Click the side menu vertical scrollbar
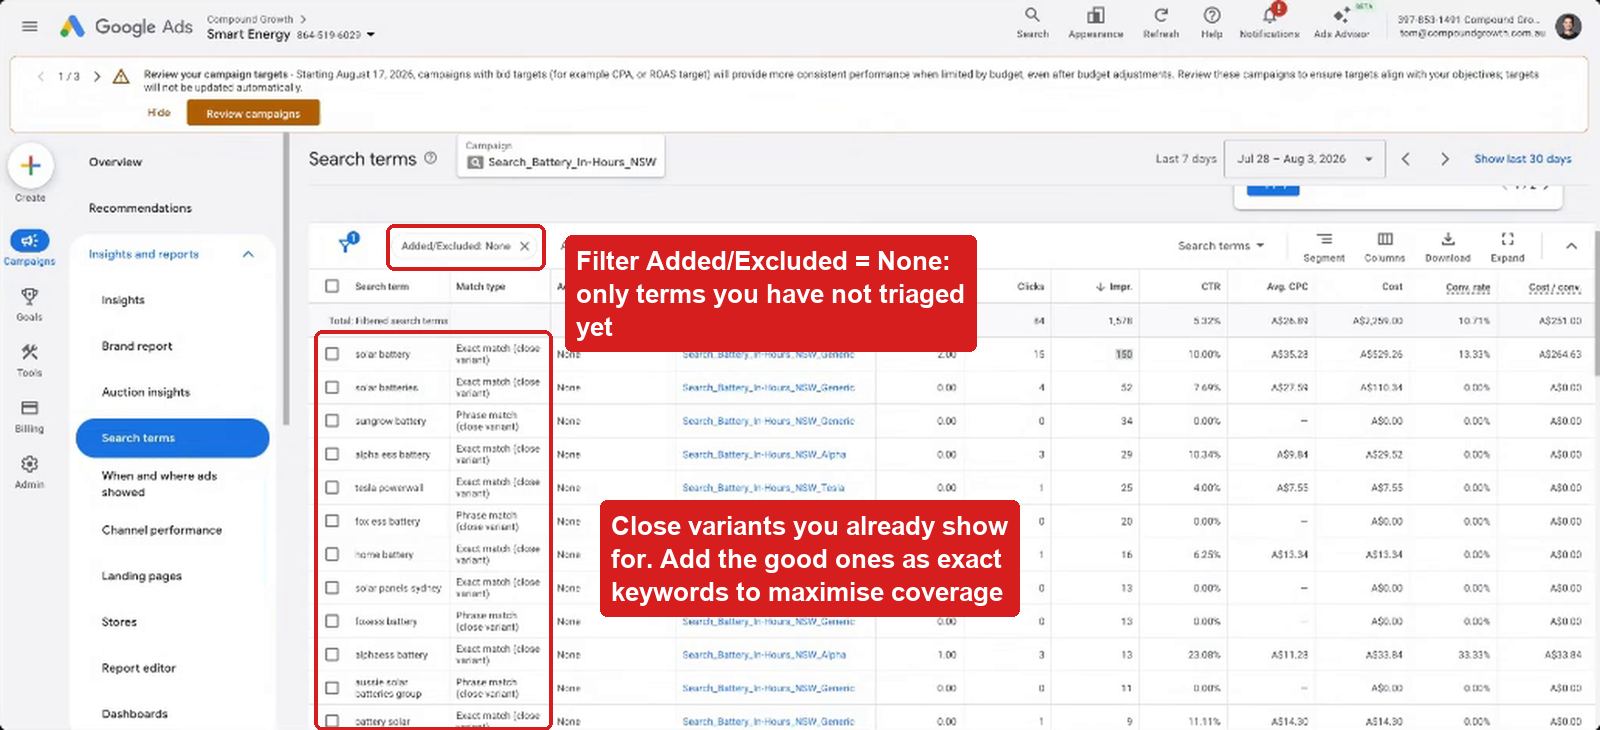The image size is (1600, 730). point(287,280)
